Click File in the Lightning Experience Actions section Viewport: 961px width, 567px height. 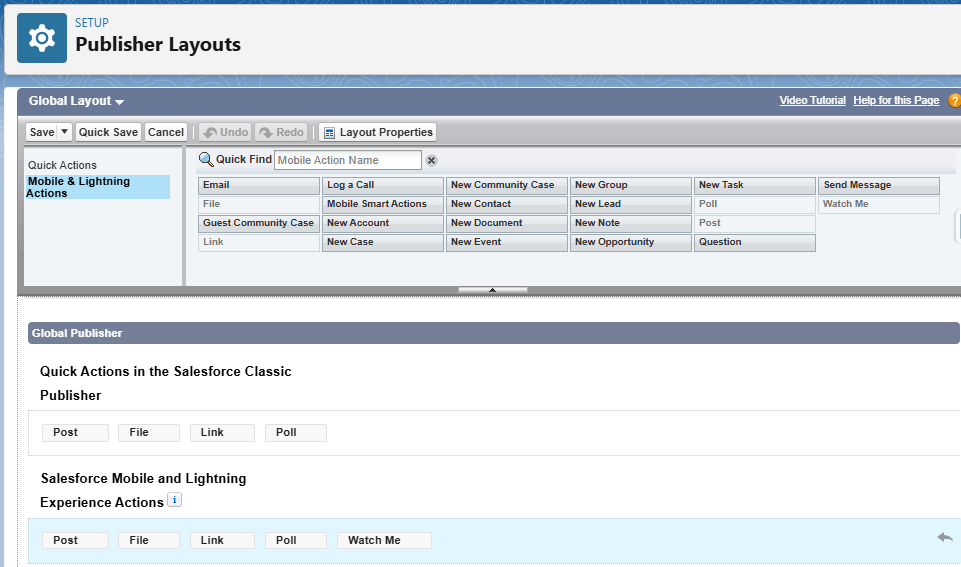pos(149,541)
